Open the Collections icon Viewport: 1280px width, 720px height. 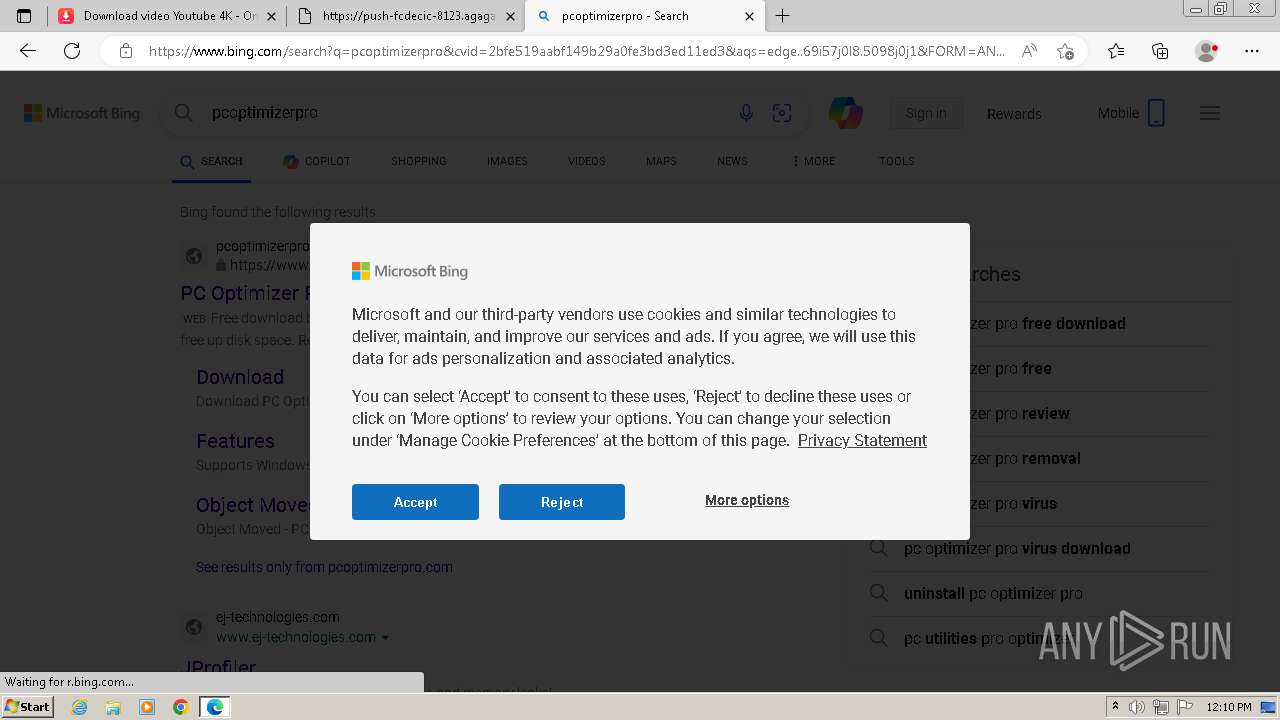point(1160,51)
